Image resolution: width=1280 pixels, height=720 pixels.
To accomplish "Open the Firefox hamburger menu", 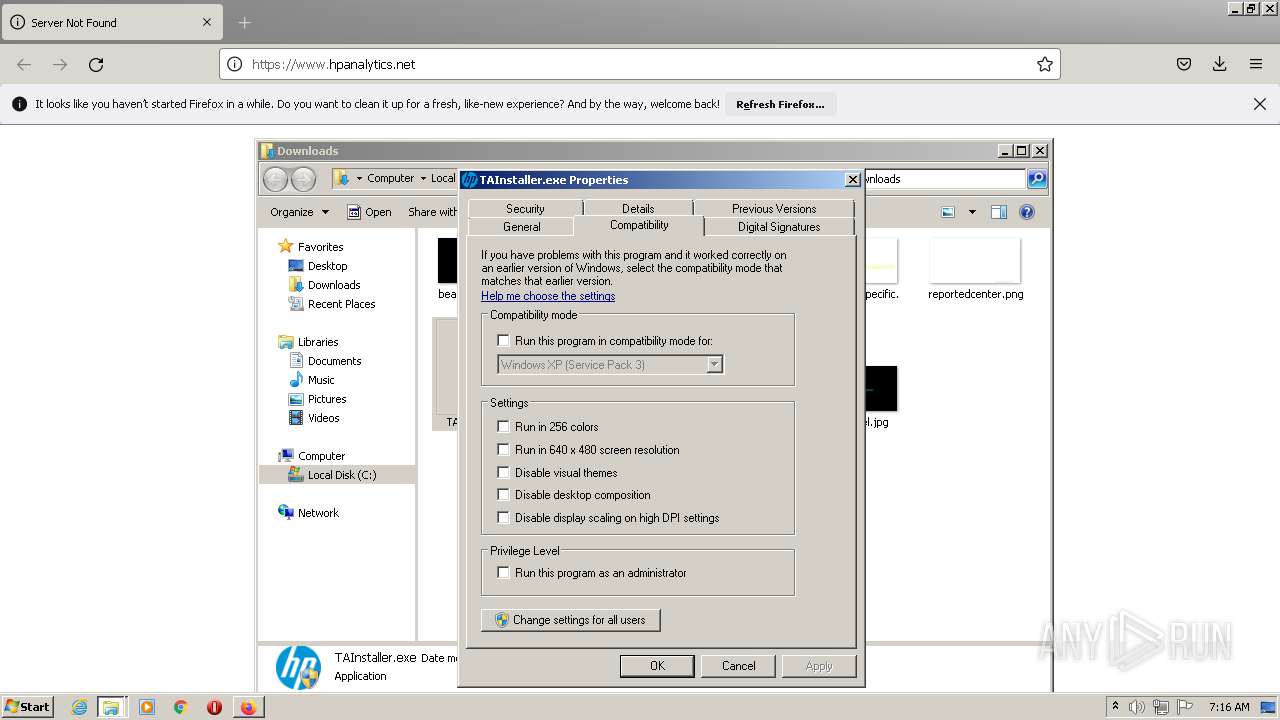I will coord(1256,64).
